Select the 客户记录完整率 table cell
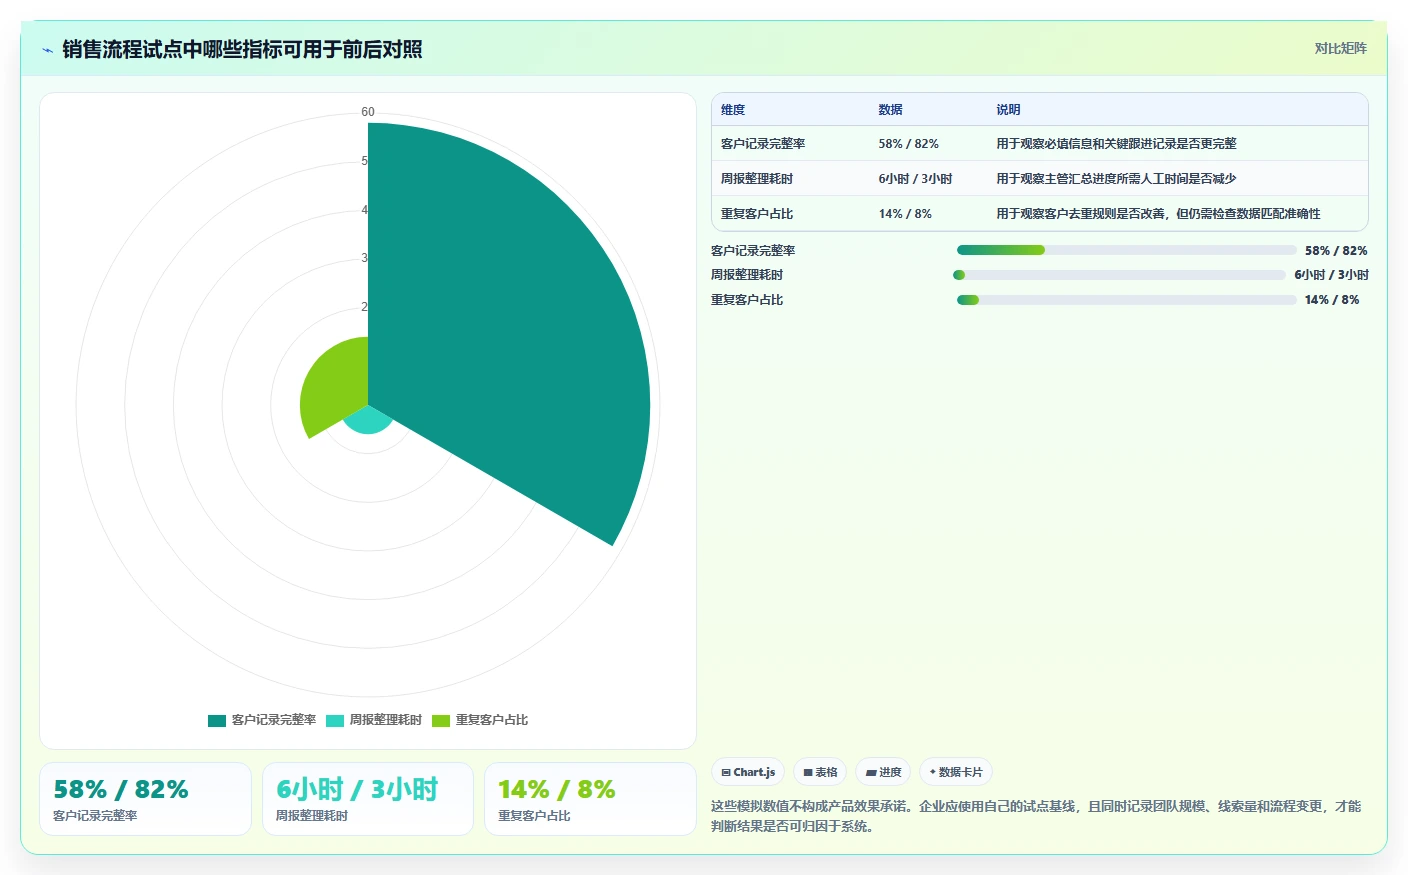 (x=763, y=144)
